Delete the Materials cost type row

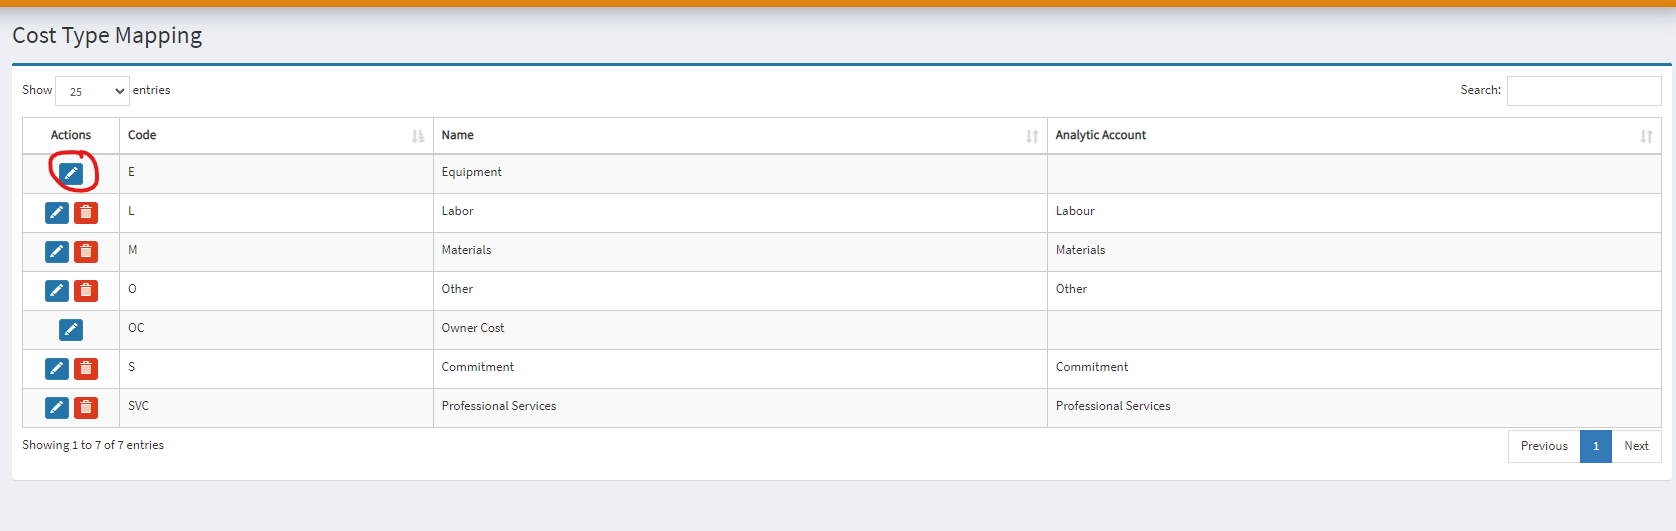coord(86,251)
